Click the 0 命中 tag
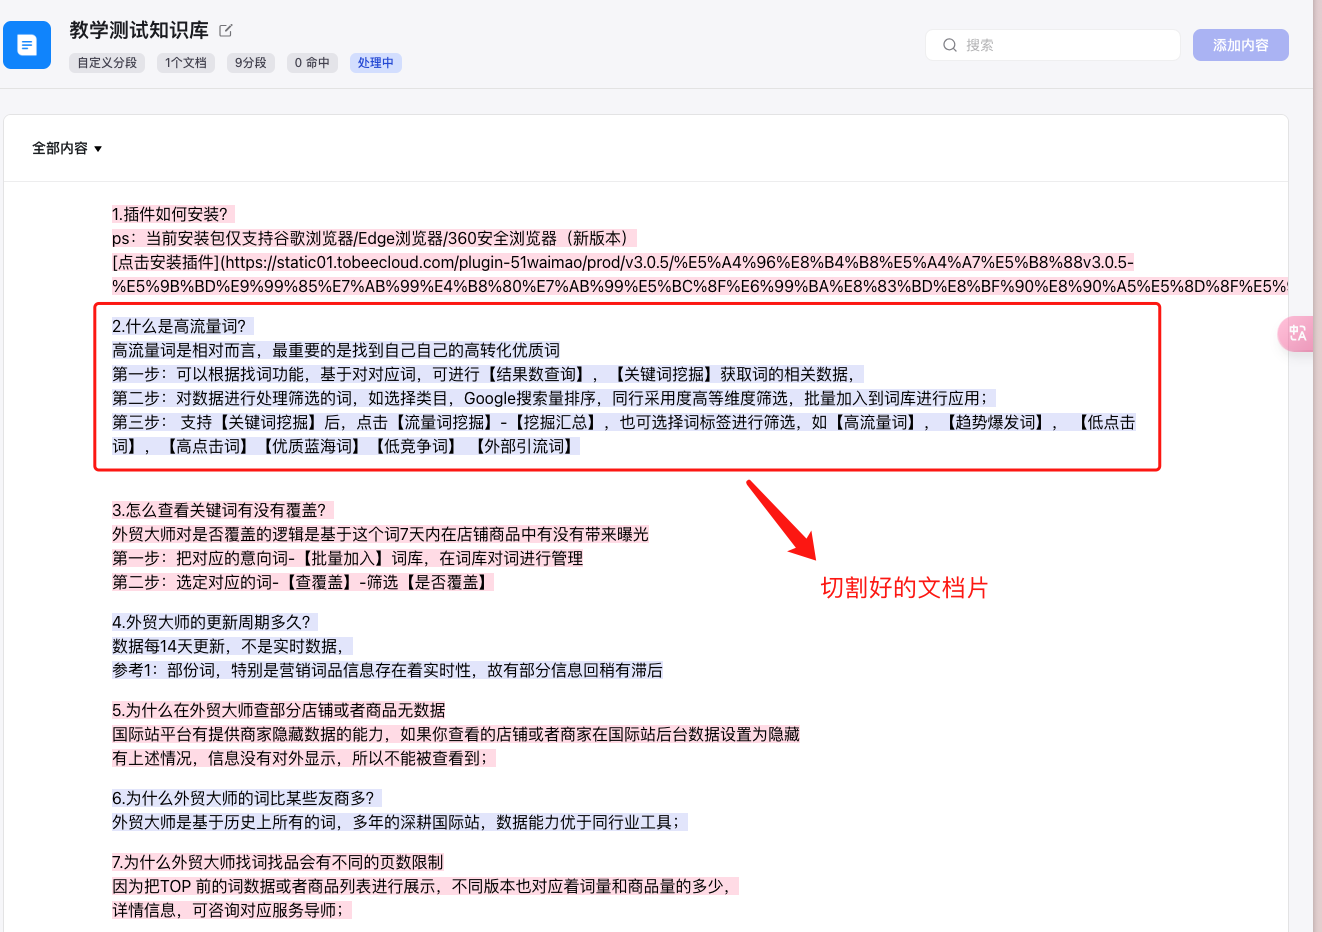 312,63
